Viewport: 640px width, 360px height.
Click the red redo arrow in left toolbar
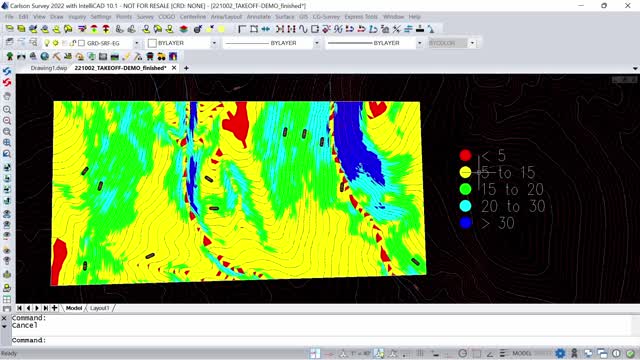(x=7, y=83)
